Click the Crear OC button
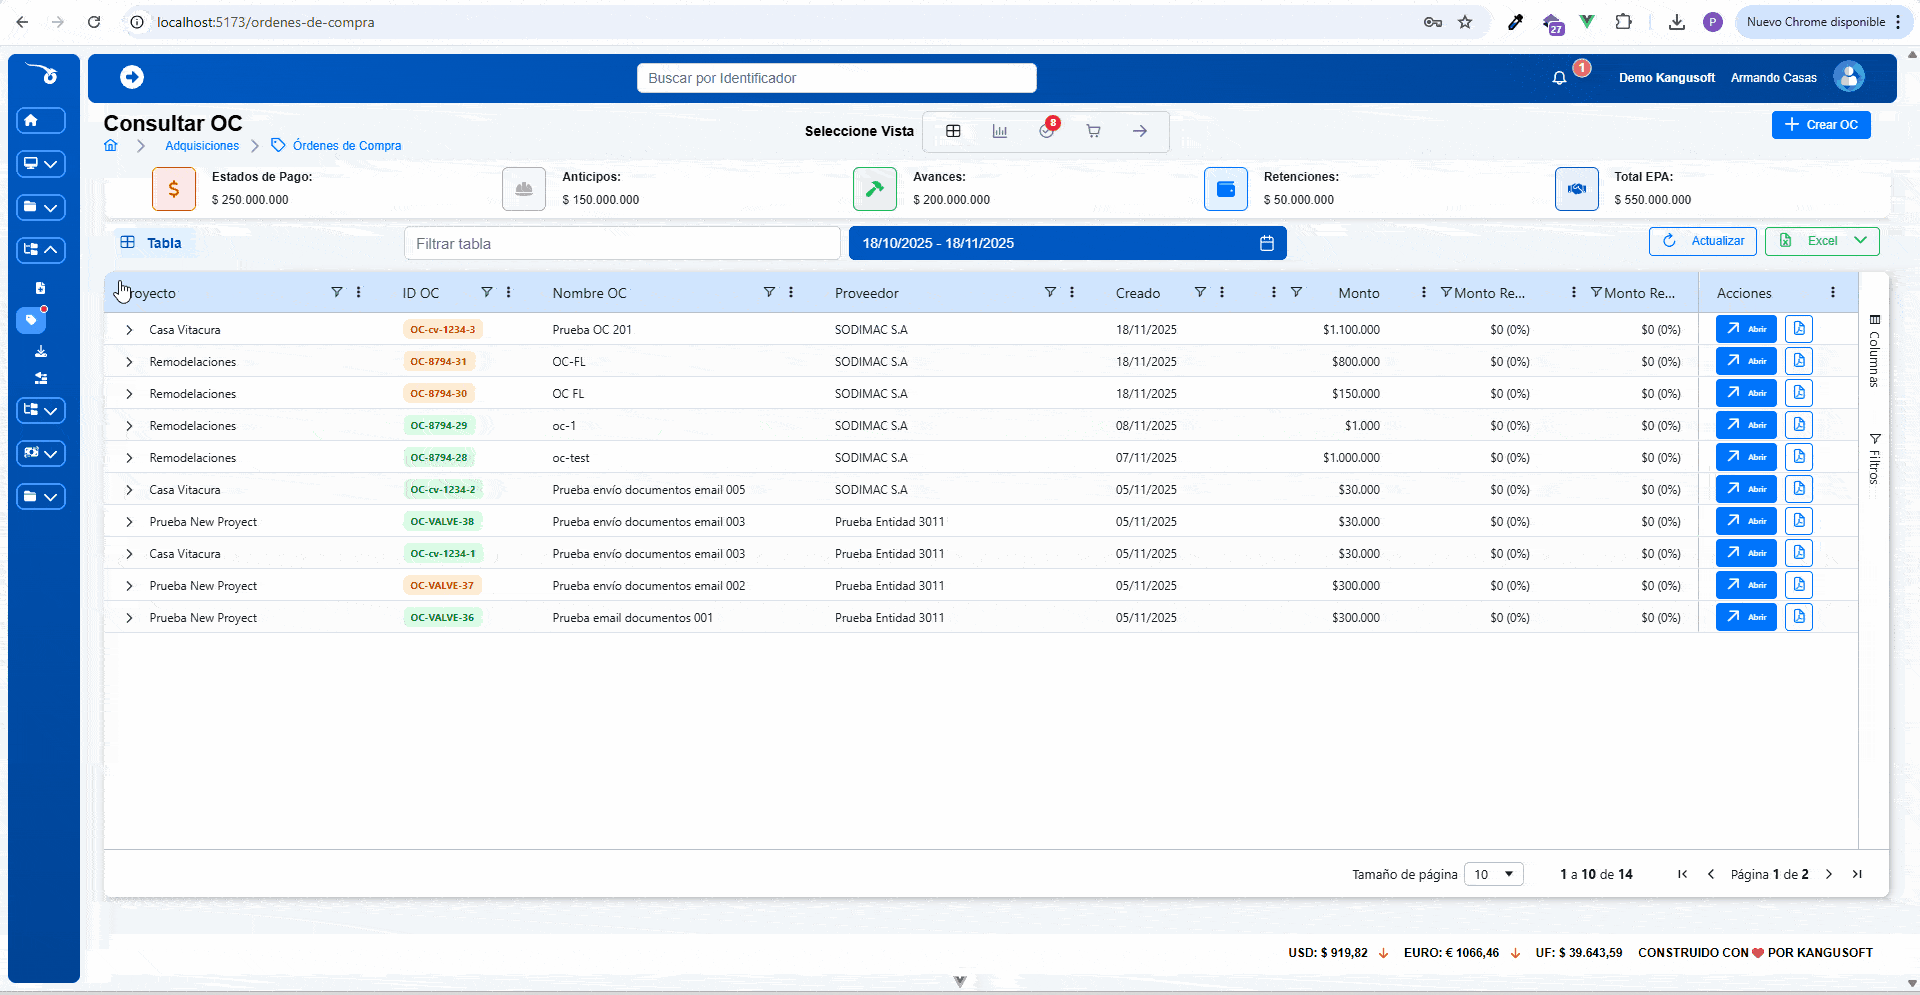Viewport: 1920px width, 995px height. click(1821, 125)
